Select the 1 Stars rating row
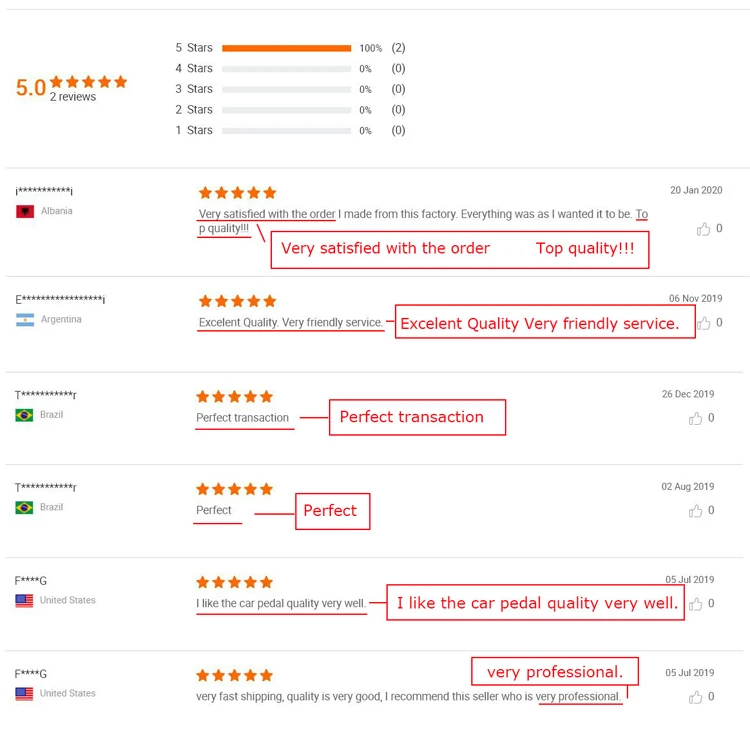The image size is (750, 729). [x=194, y=130]
